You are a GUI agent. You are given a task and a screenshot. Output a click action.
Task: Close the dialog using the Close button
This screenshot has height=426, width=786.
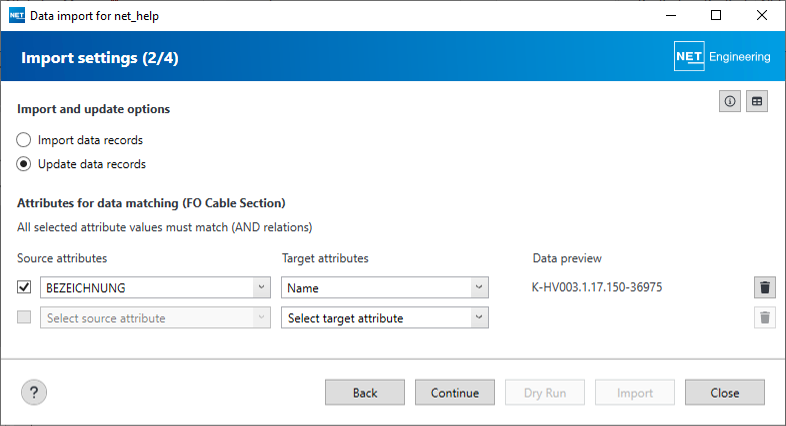click(x=725, y=393)
